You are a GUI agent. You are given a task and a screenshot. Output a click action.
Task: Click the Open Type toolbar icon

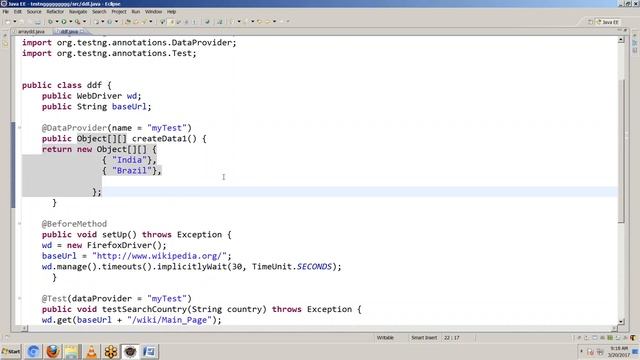[x=128, y=22]
